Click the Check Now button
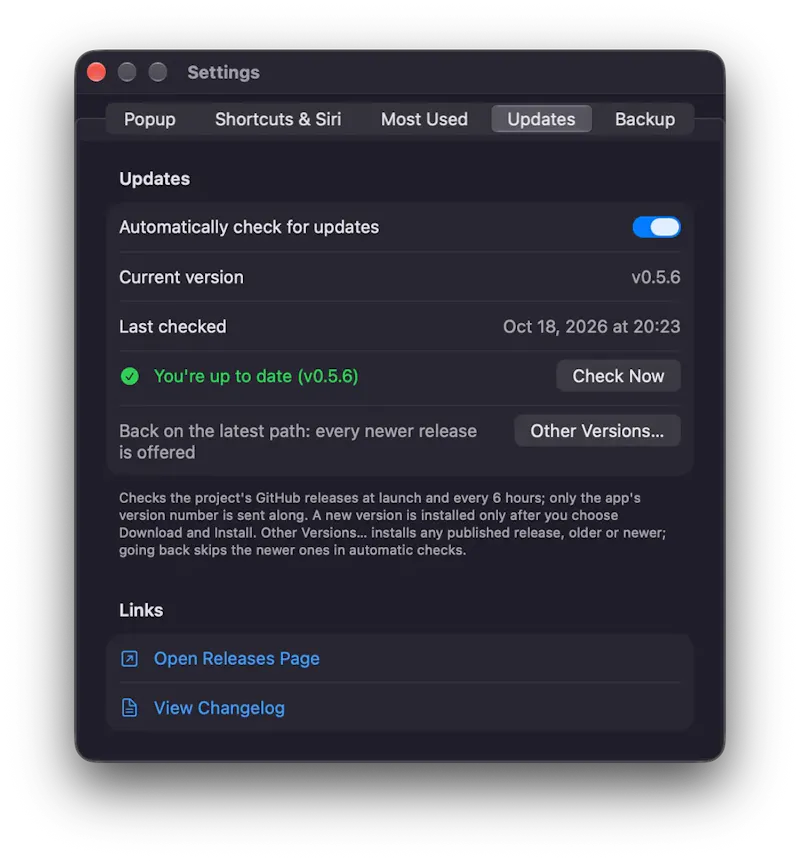 coord(618,376)
